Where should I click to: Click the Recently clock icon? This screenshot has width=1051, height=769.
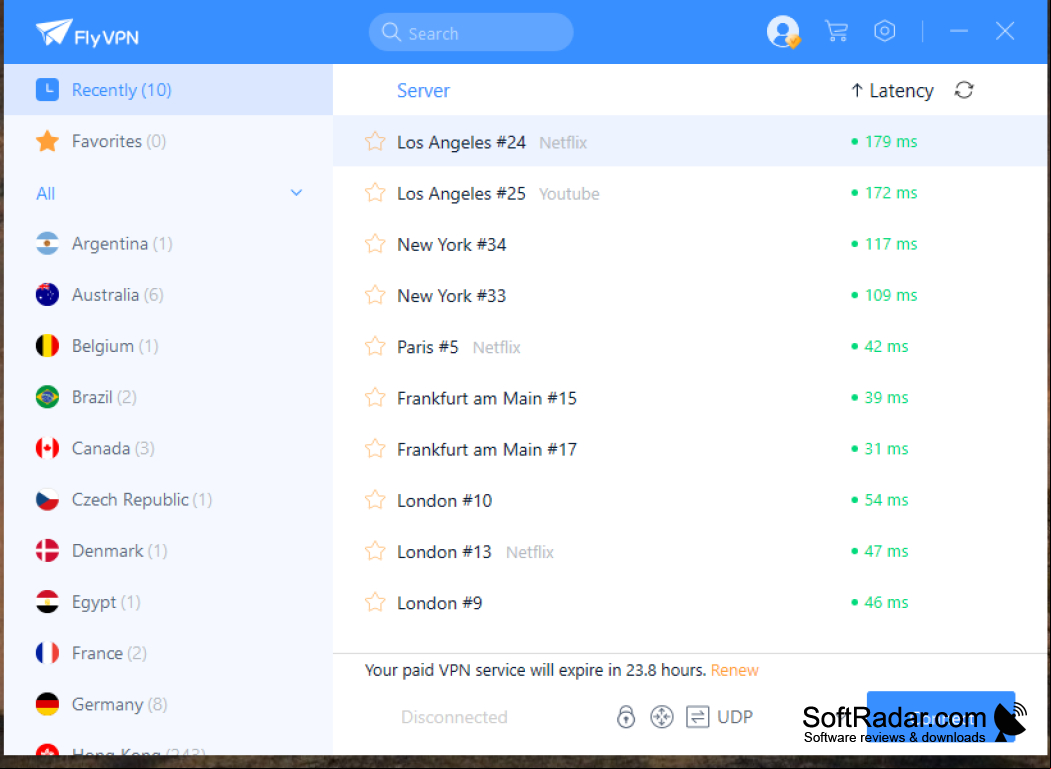[x=48, y=89]
